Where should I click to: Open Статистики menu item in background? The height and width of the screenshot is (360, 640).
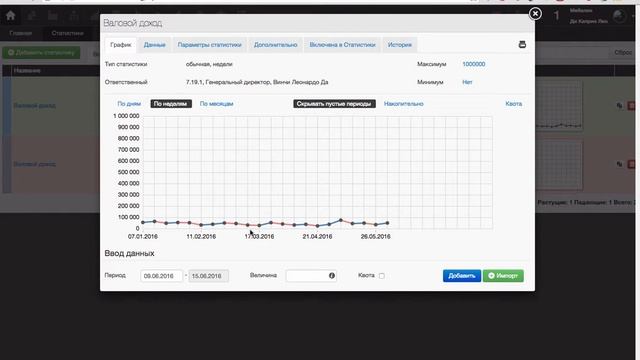coord(67,33)
